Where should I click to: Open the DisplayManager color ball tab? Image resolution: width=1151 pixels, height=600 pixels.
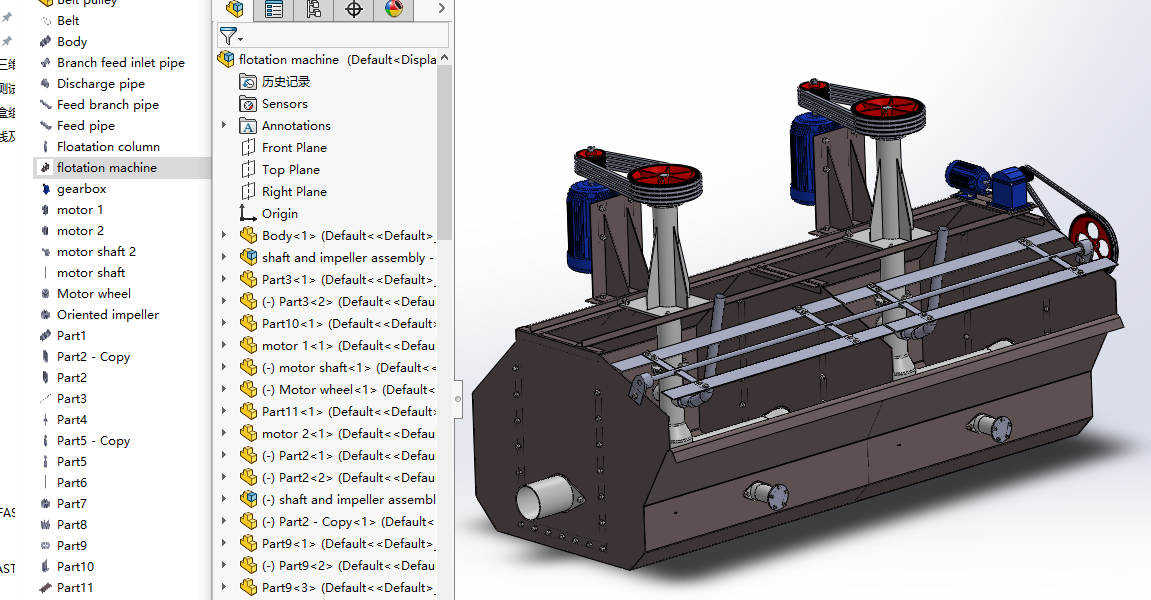coord(393,9)
